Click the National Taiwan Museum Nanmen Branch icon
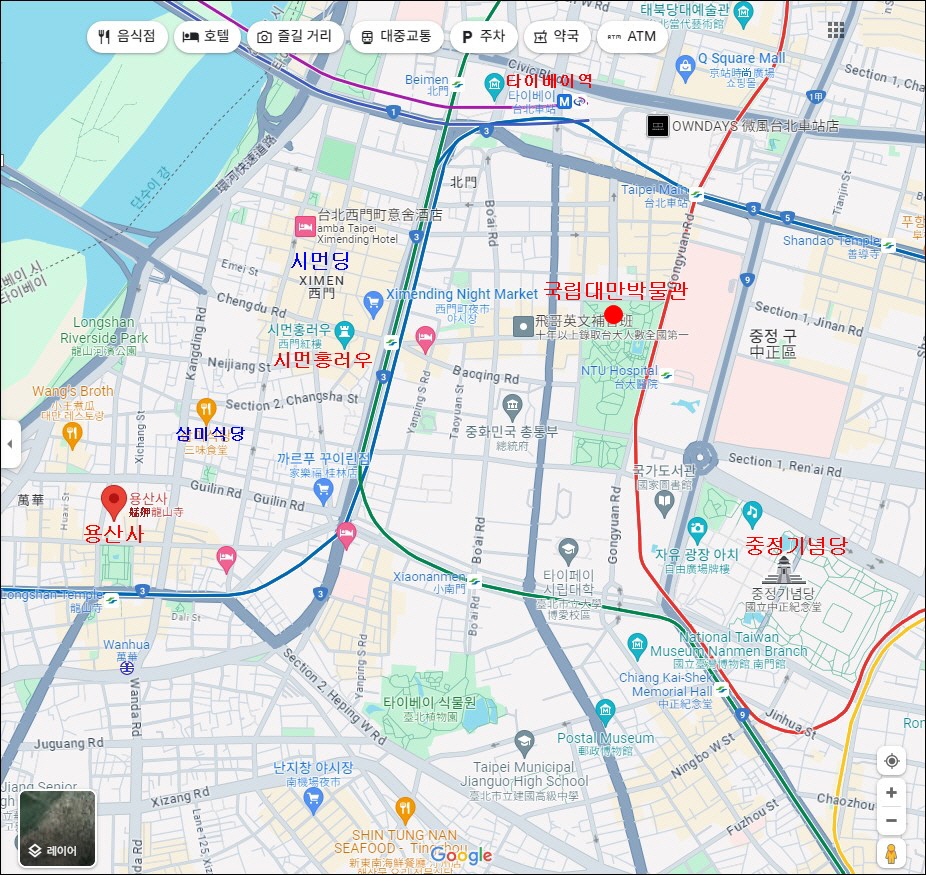This screenshot has height=875, width=926. click(637, 646)
